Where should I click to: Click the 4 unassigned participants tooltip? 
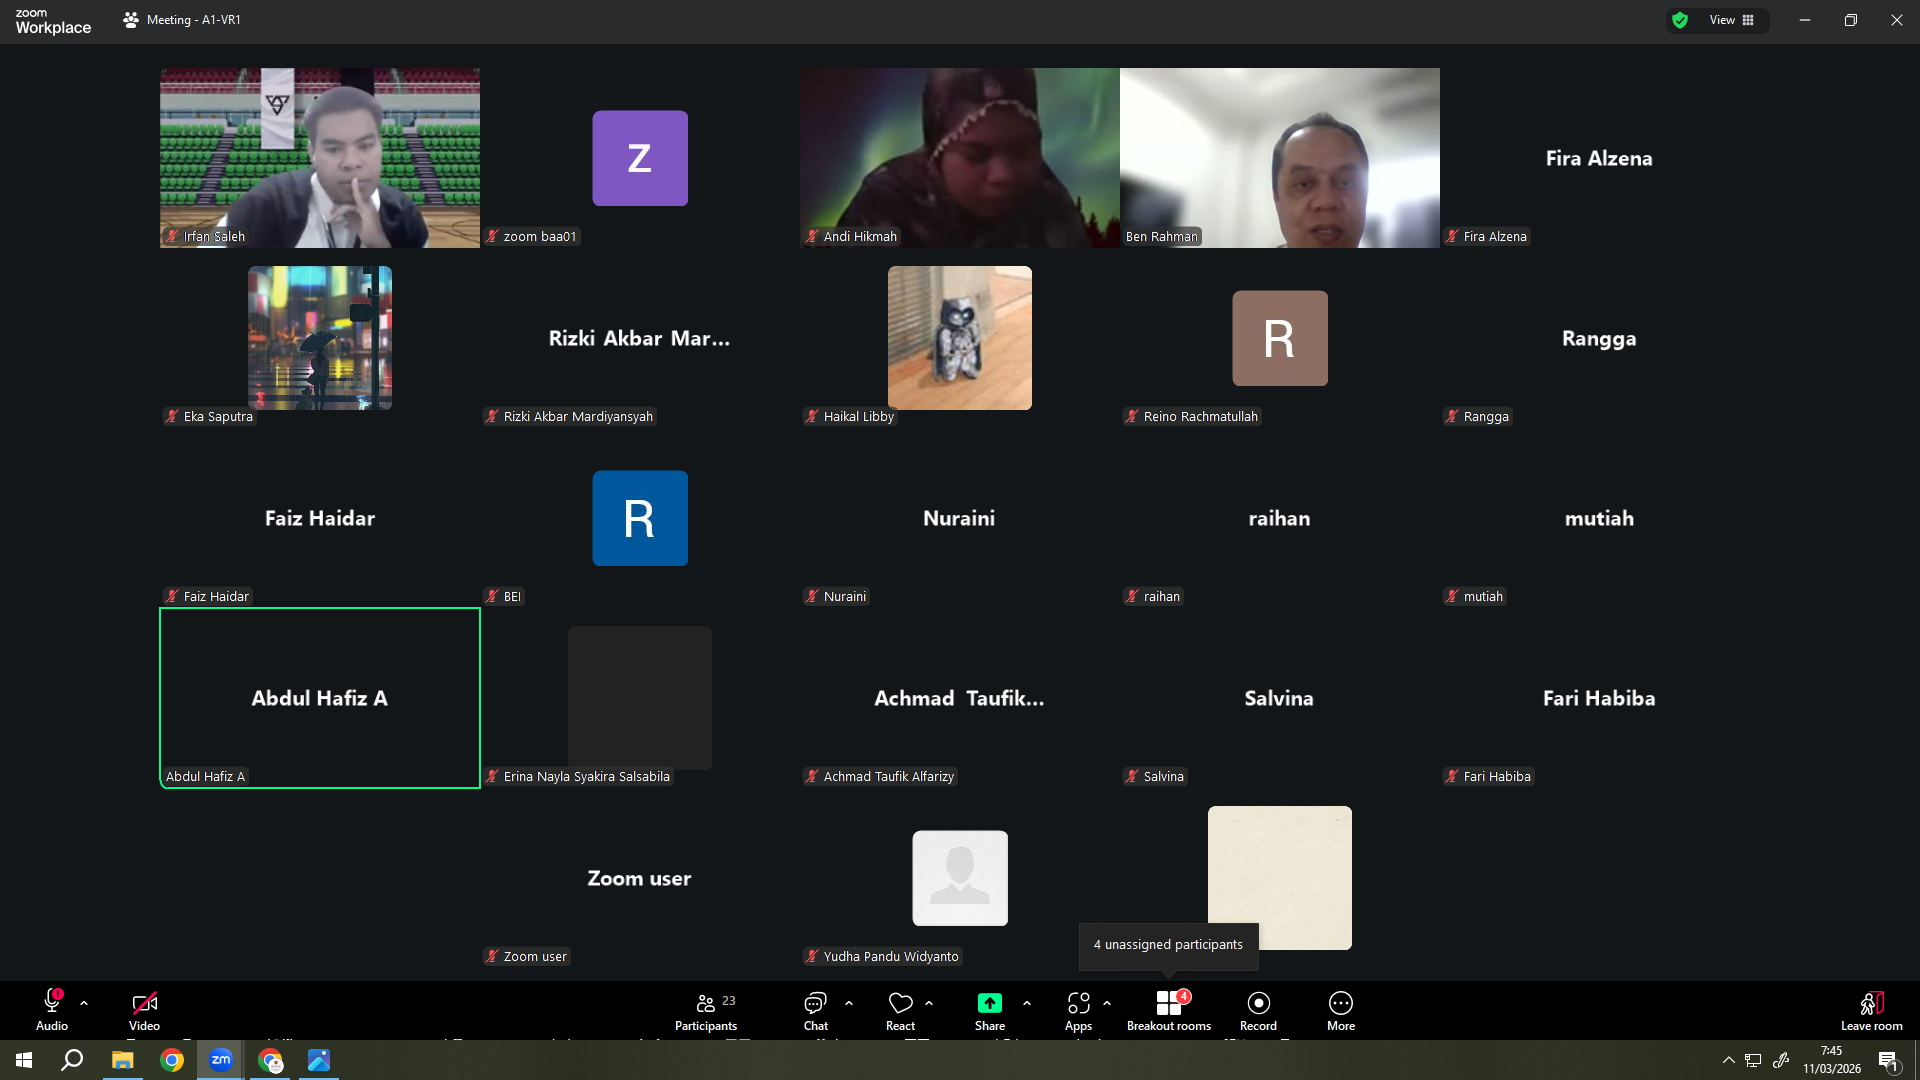pos(1168,945)
